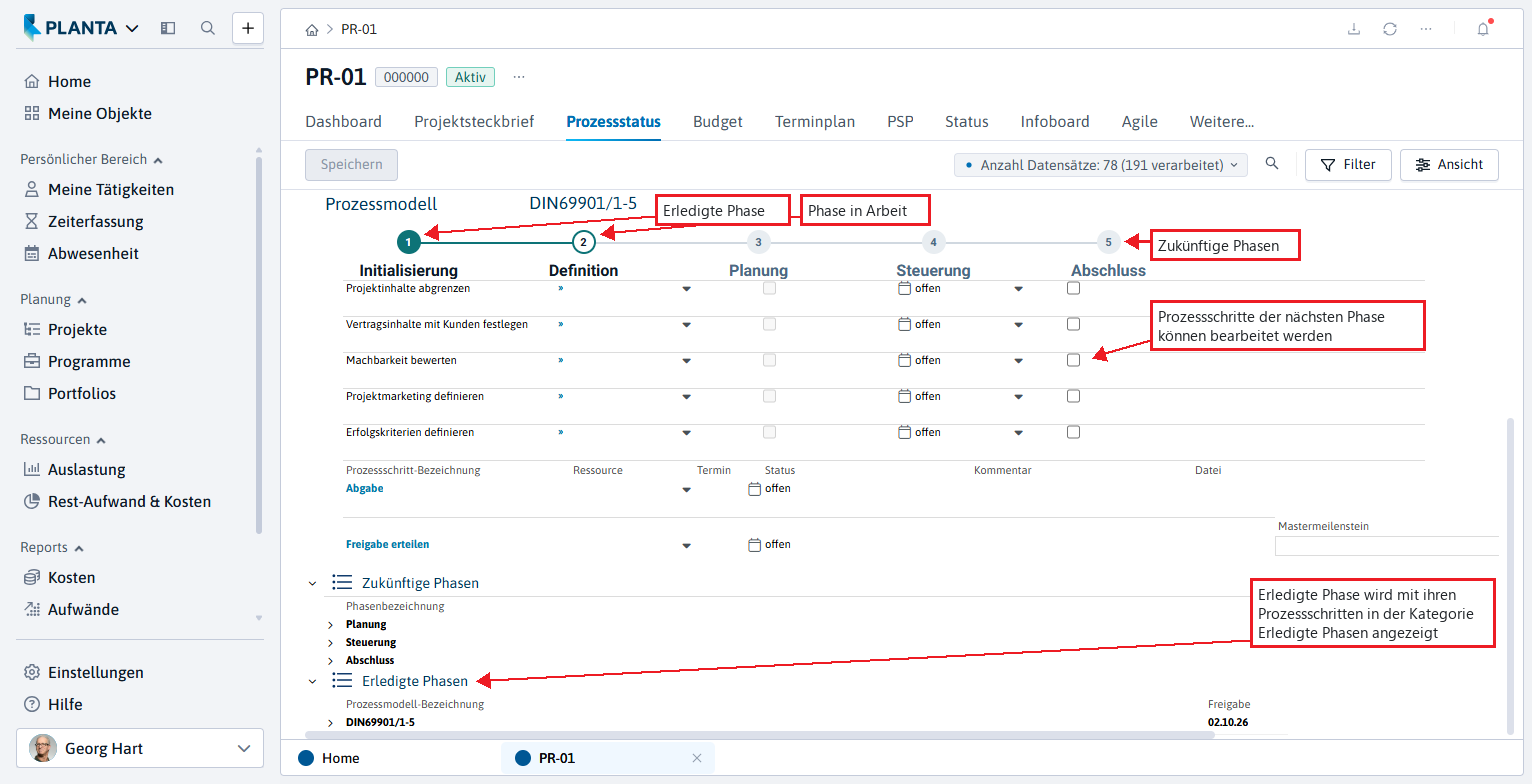
Task: Open the three-dot menu beside Aktiv
Action: 518,77
